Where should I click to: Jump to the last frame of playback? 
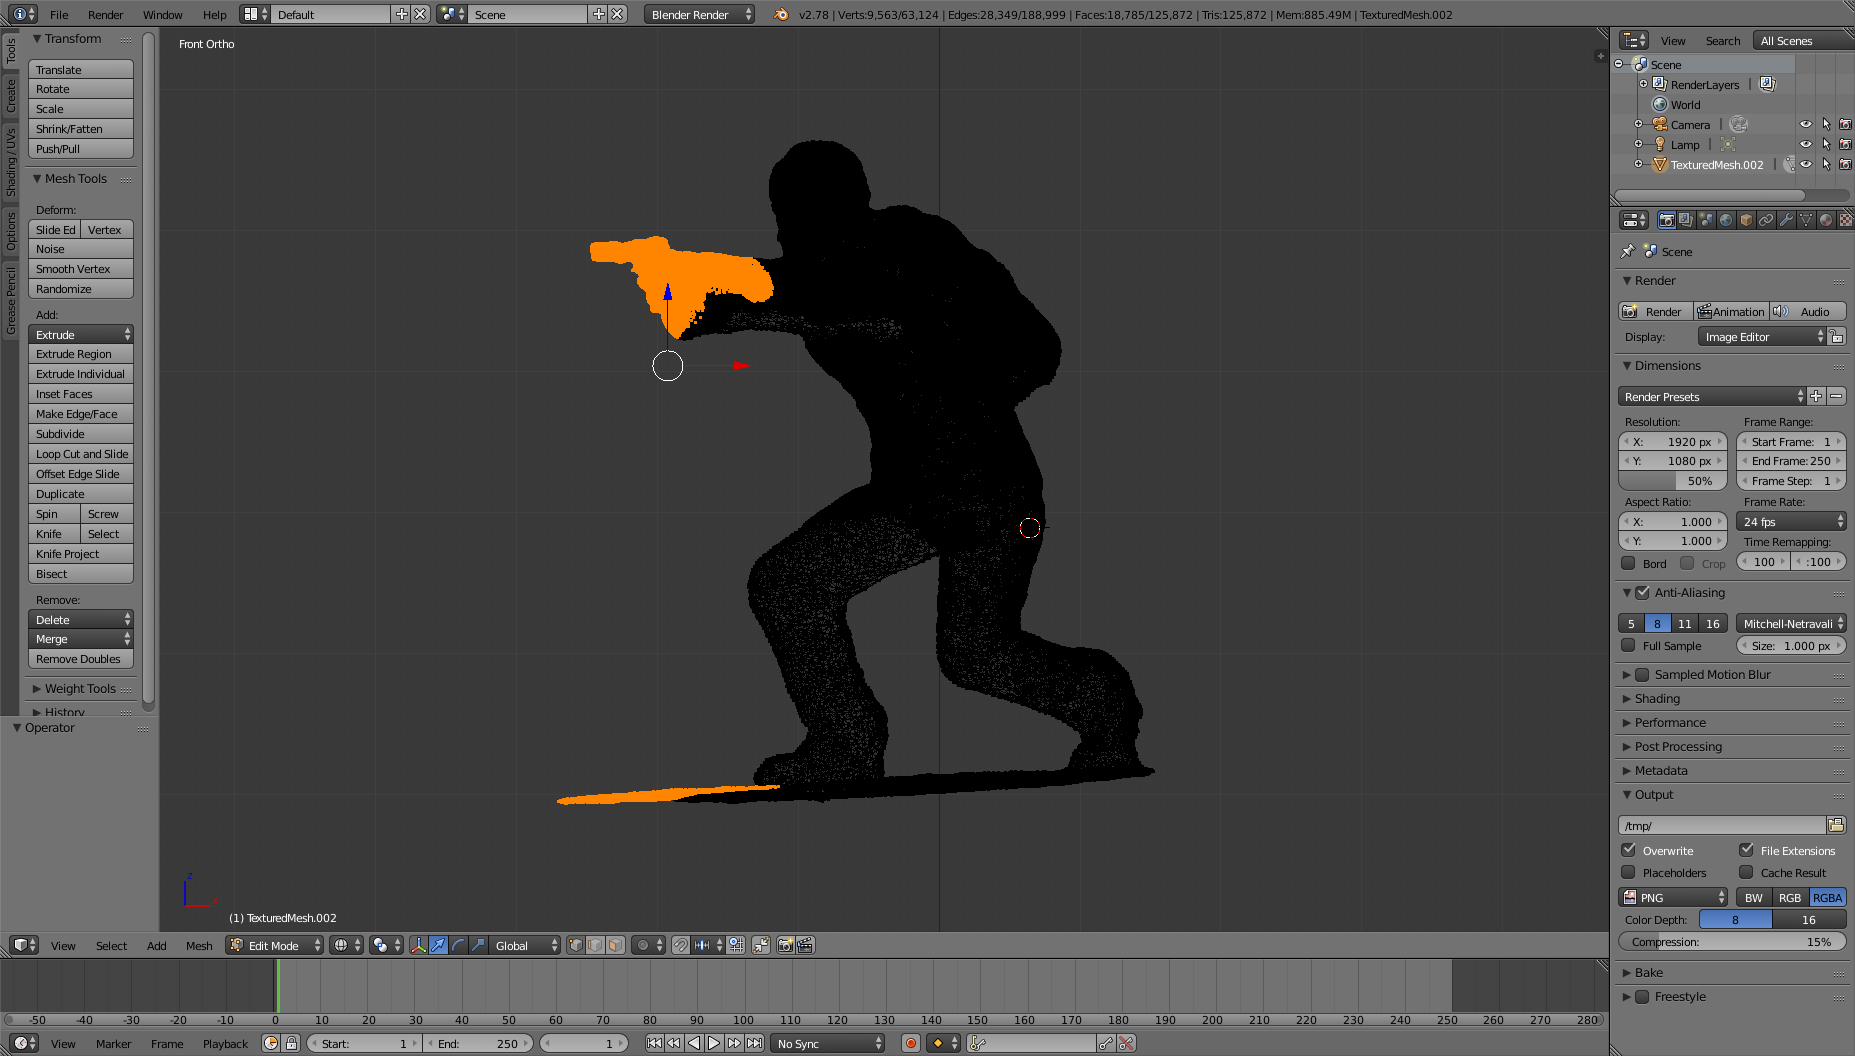pos(755,1043)
